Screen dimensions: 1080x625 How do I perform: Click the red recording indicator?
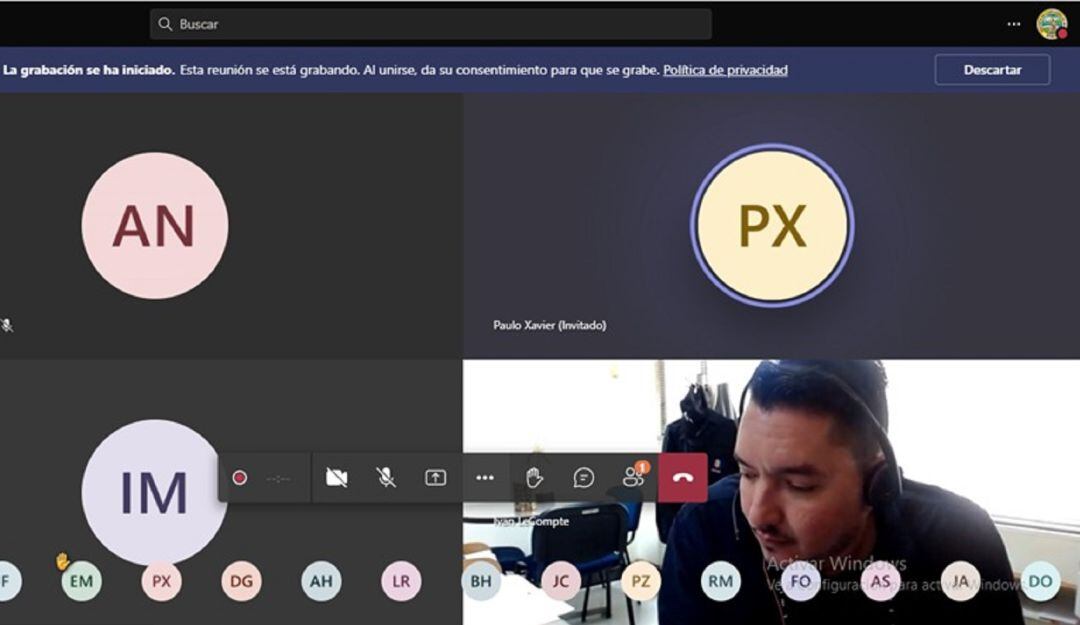(240, 478)
